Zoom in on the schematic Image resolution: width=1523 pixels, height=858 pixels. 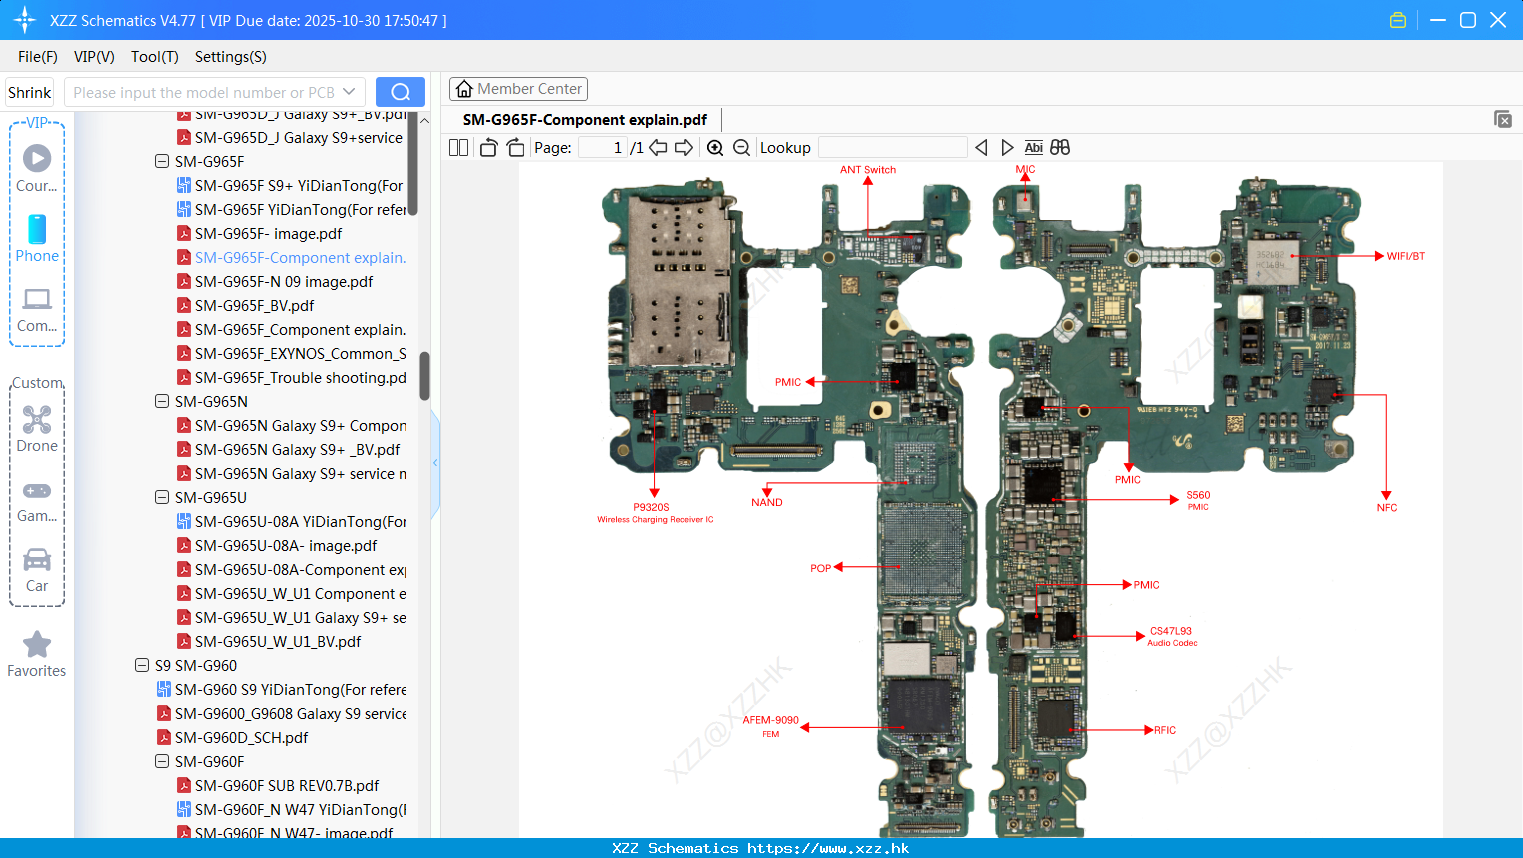(x=715, y=148)
